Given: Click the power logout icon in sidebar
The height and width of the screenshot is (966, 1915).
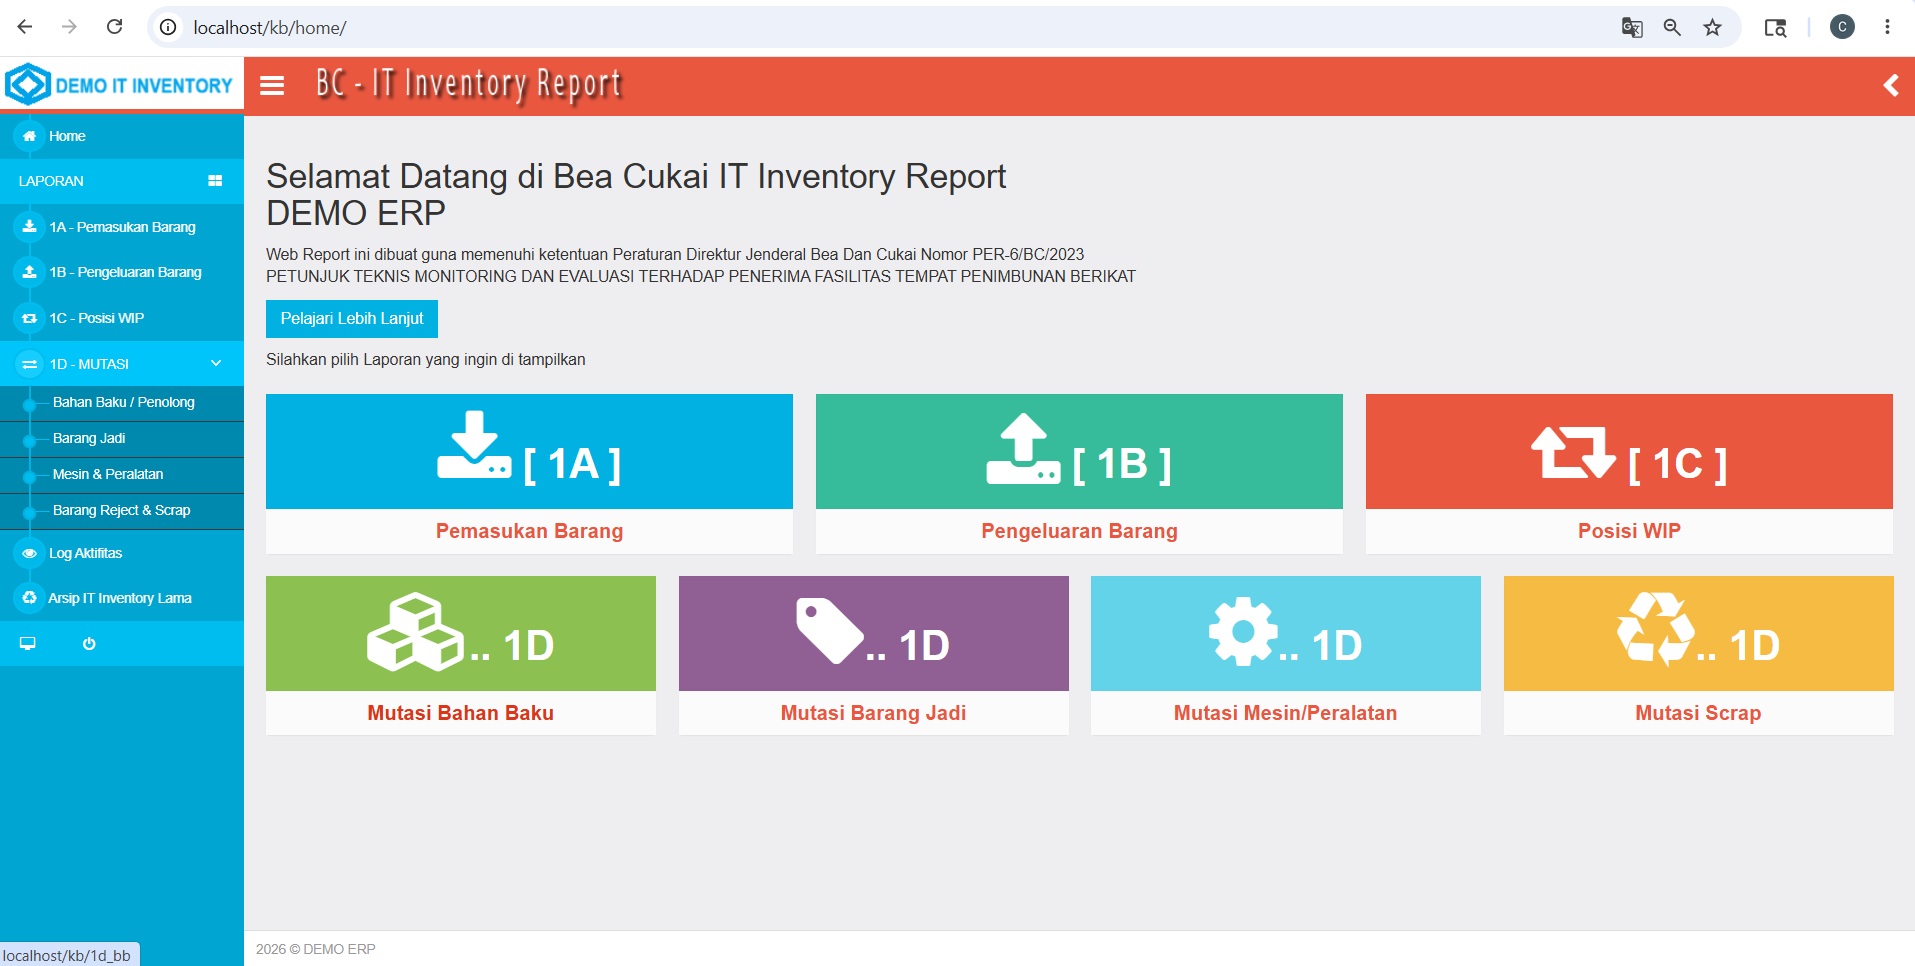Looking at the screenshot, I should (89, 644).
